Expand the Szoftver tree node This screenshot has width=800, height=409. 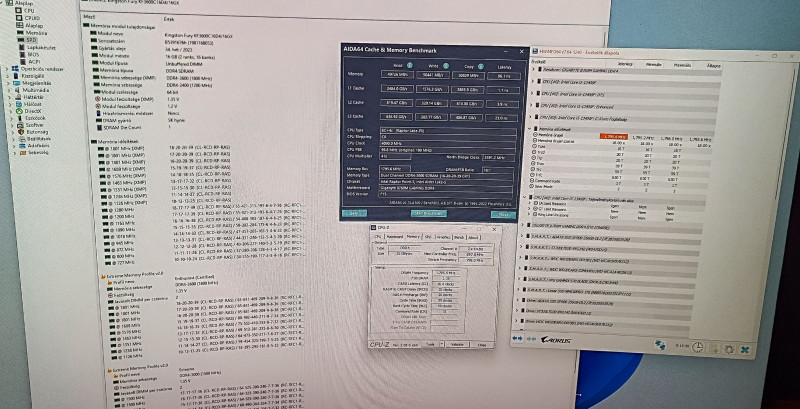click(x=12, y=124)
